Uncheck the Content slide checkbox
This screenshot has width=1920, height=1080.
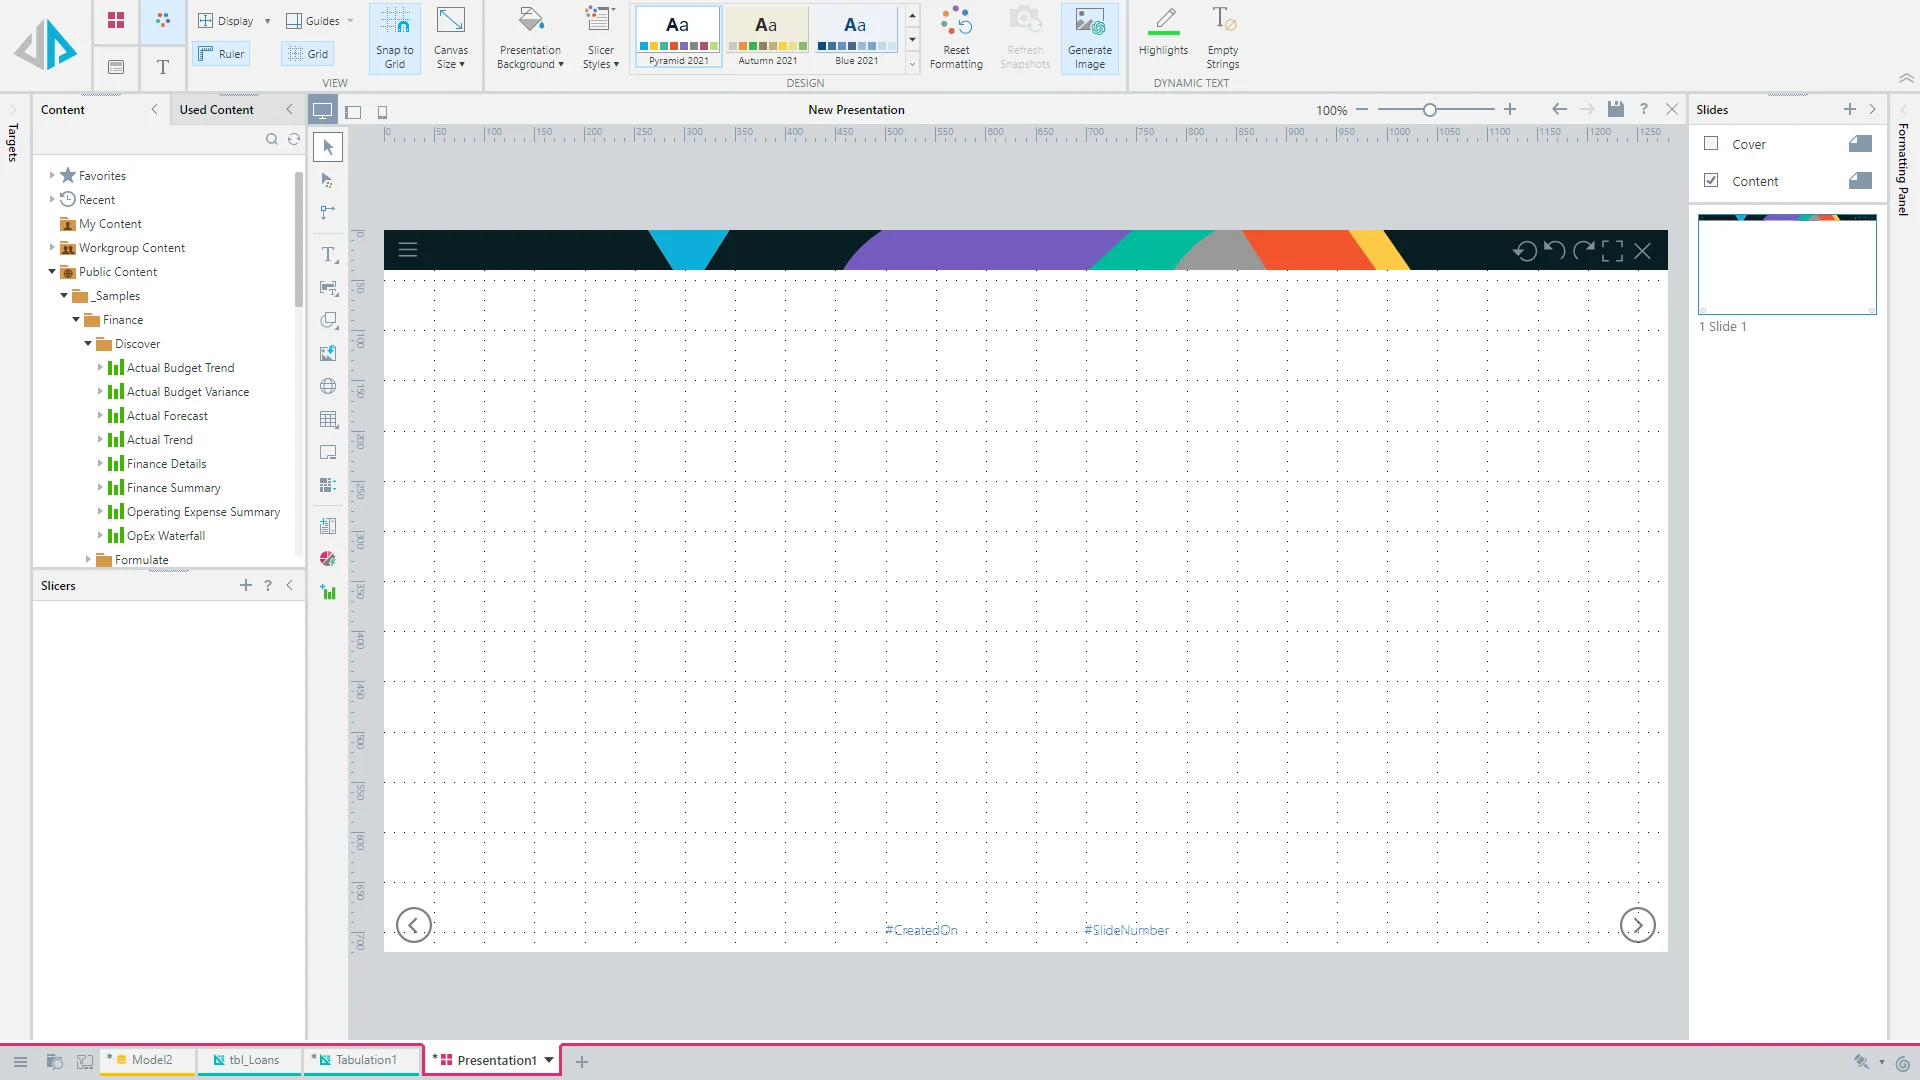(1711, 181)
